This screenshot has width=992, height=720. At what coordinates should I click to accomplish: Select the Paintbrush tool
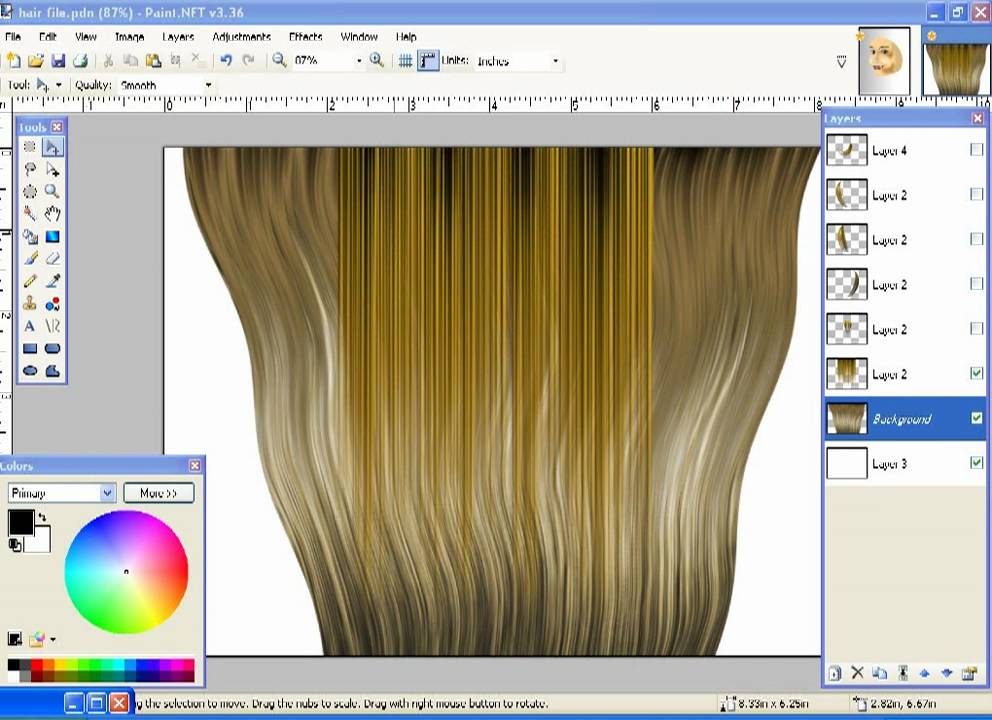click(x=30, y=259)
